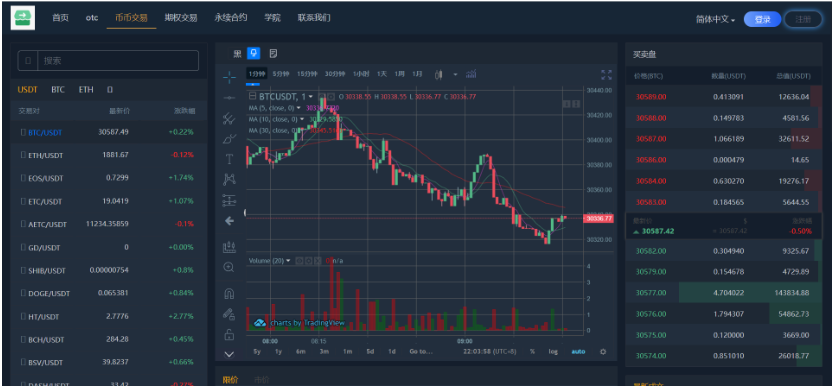Image resolution: width=833 pixels, height=386 pixels.
Task: Select the DOGE/USDT trading pair row
Action: coord(108,293)
